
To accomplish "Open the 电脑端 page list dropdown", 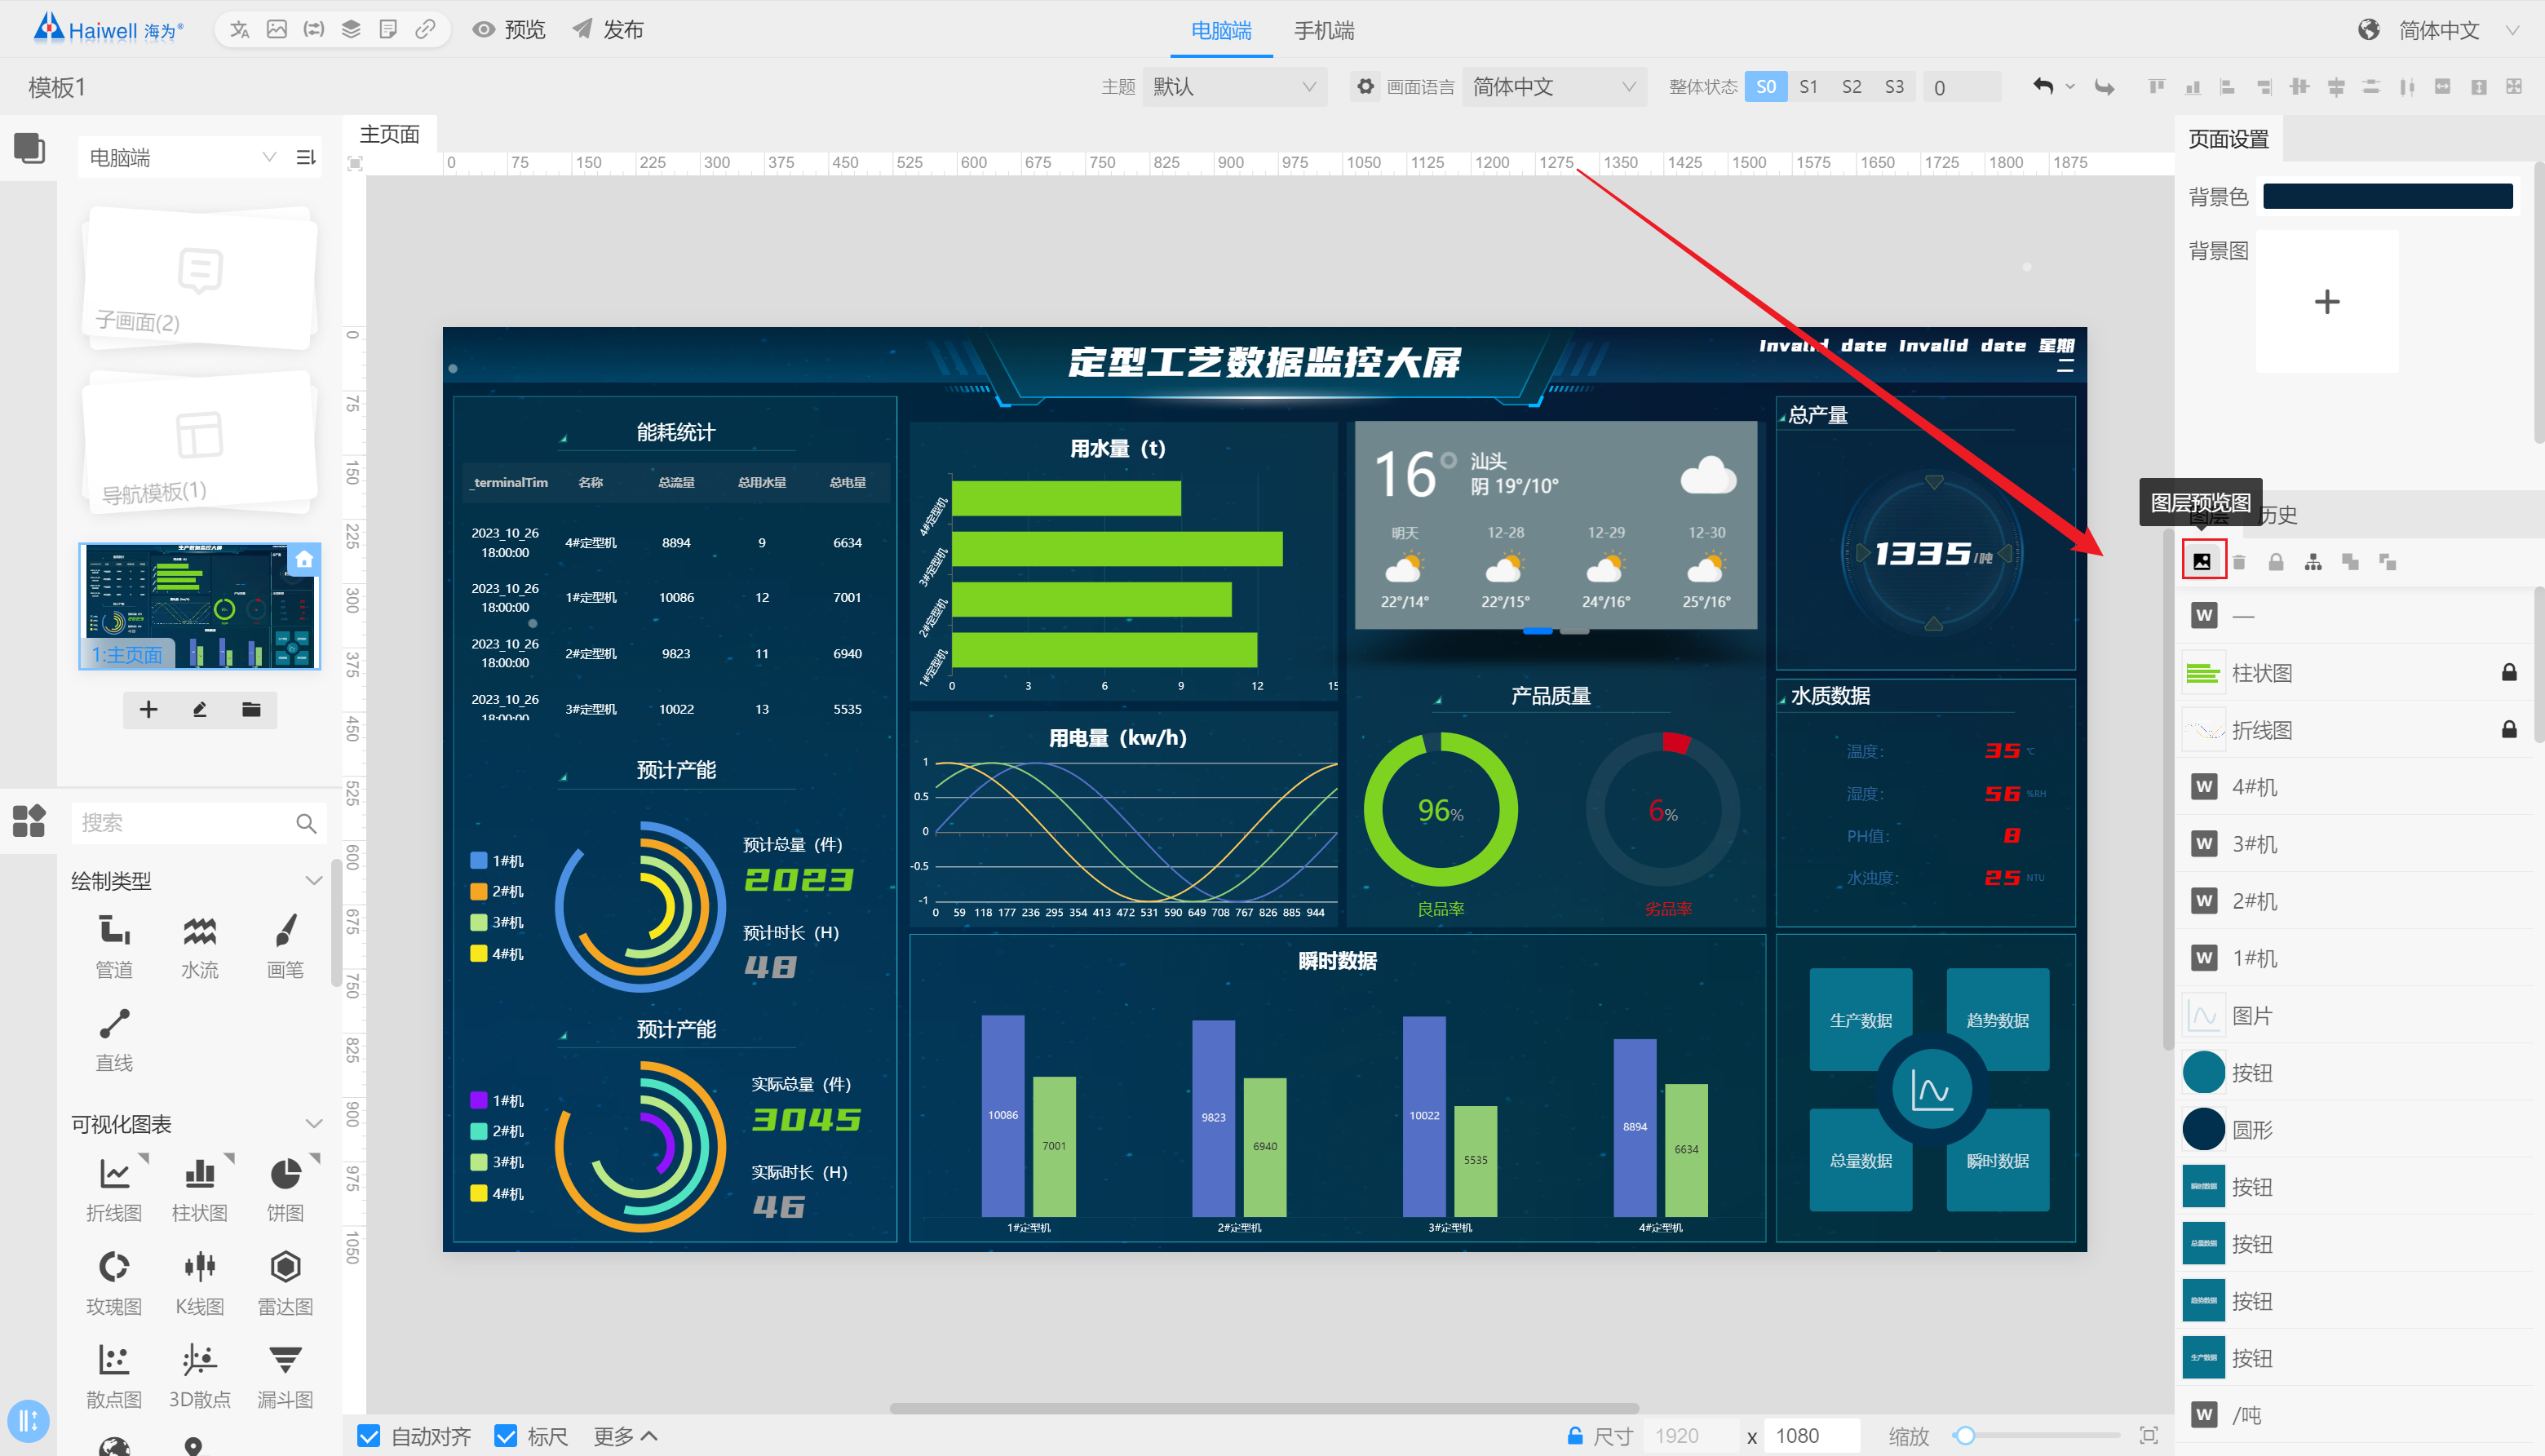I will click(182, 157).
